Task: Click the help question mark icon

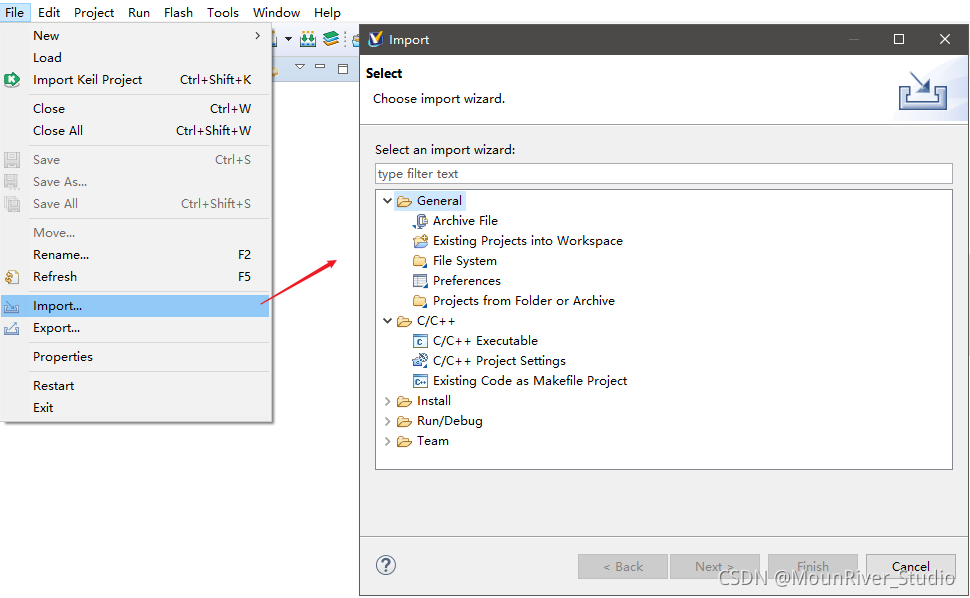Action: click(386, 565)
